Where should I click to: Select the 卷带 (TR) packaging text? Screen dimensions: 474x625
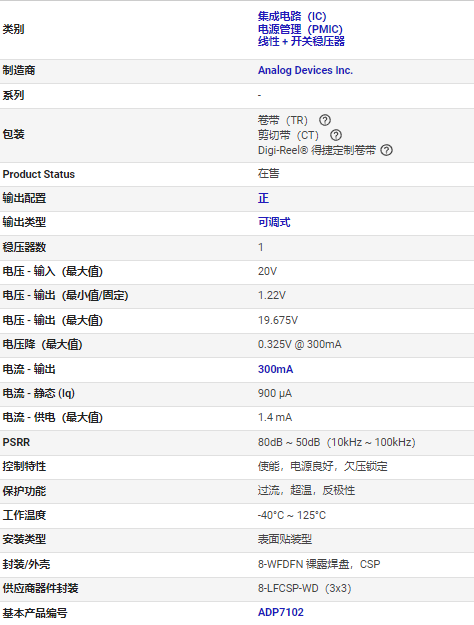coord(283,120)
